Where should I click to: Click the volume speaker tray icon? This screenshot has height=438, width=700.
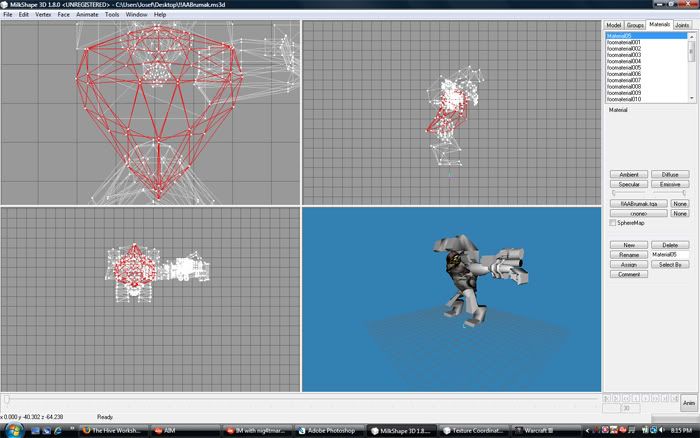pyautogui.click(x=662, y=430)
